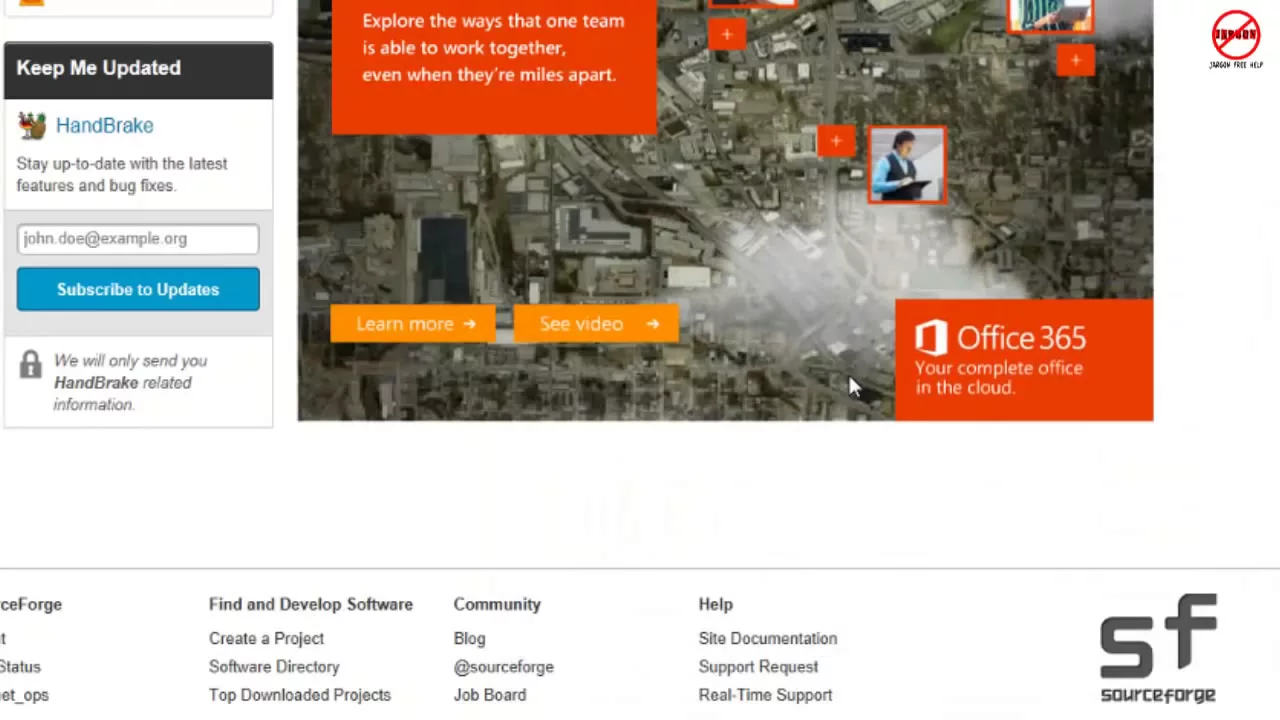Click the plus marker beside the orange text box
Image resolution: width=1280 pixels, height=720 pixels.
(727, 35)
